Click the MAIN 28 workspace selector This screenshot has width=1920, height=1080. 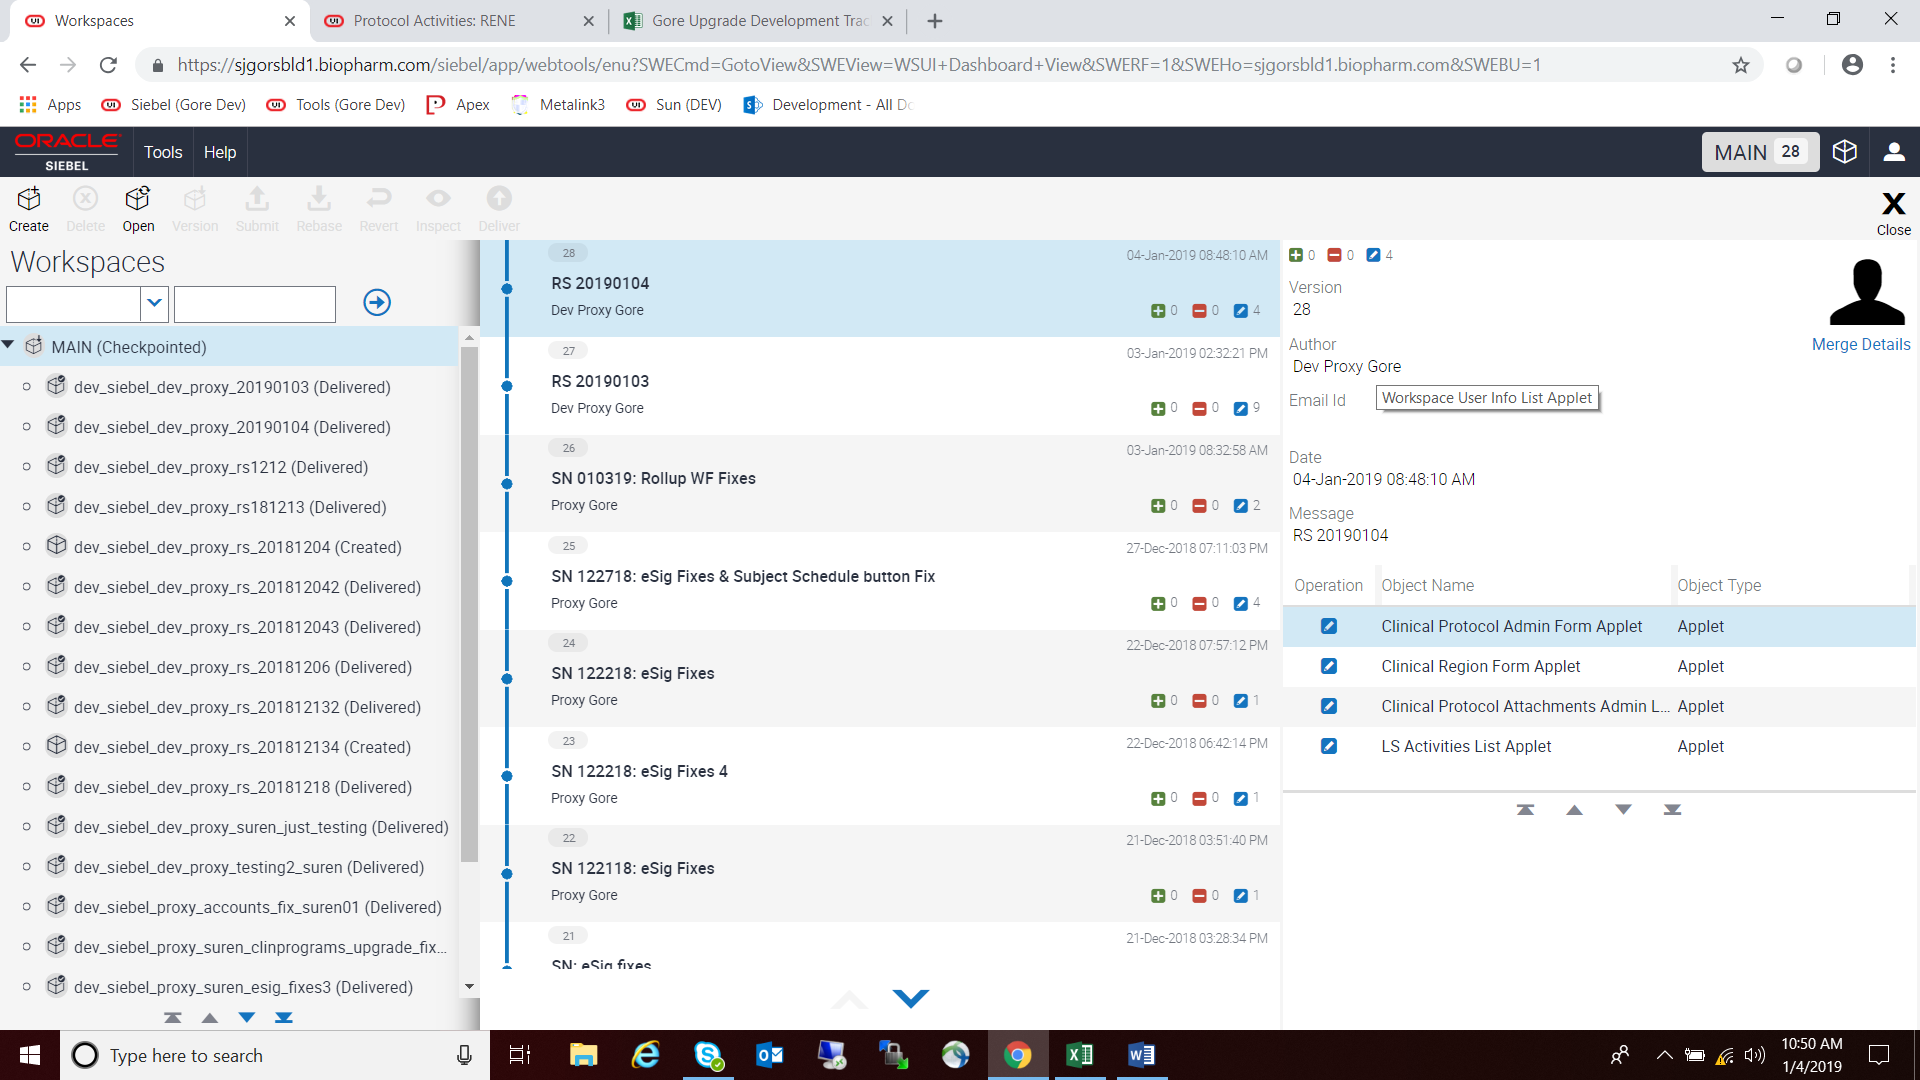tap(1759, 152)
